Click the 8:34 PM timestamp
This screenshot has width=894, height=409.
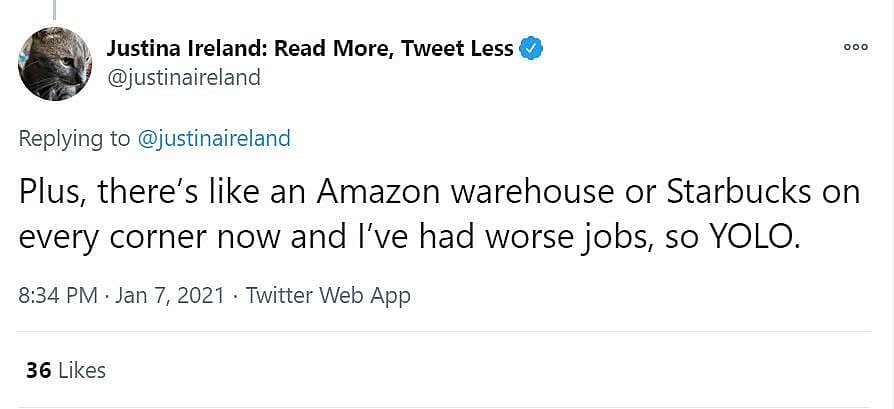(60, 295)
